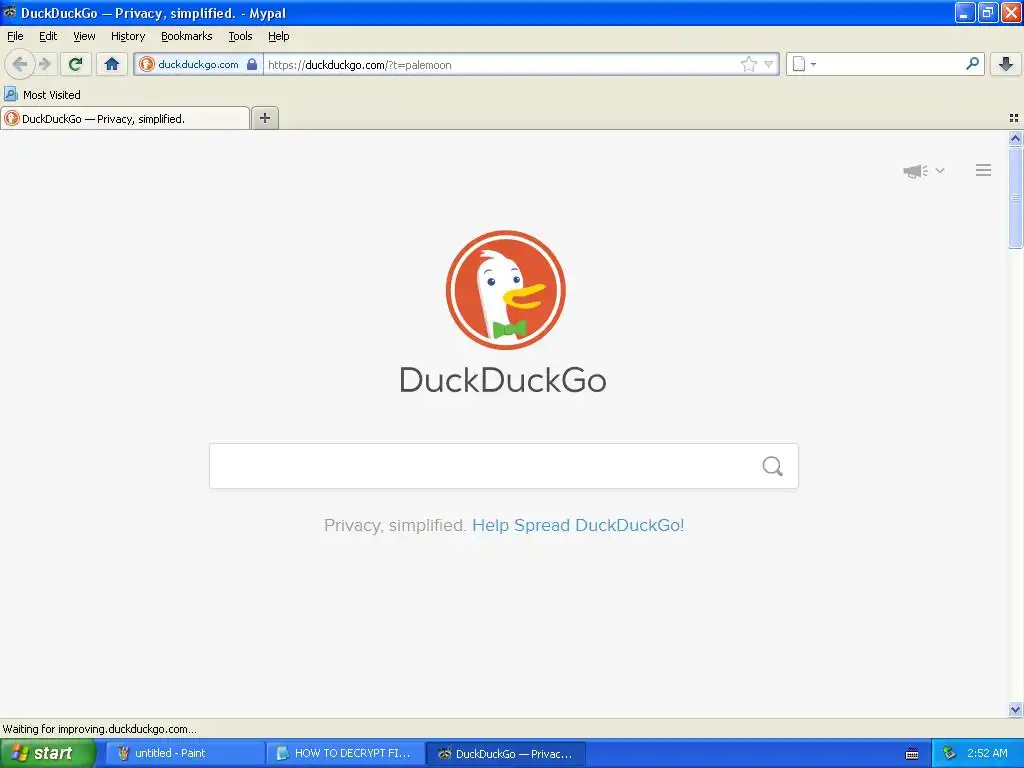Click the padlock security icon in address bar
The width and height of the screenshot is (1024, 768).
coord(252,64)
